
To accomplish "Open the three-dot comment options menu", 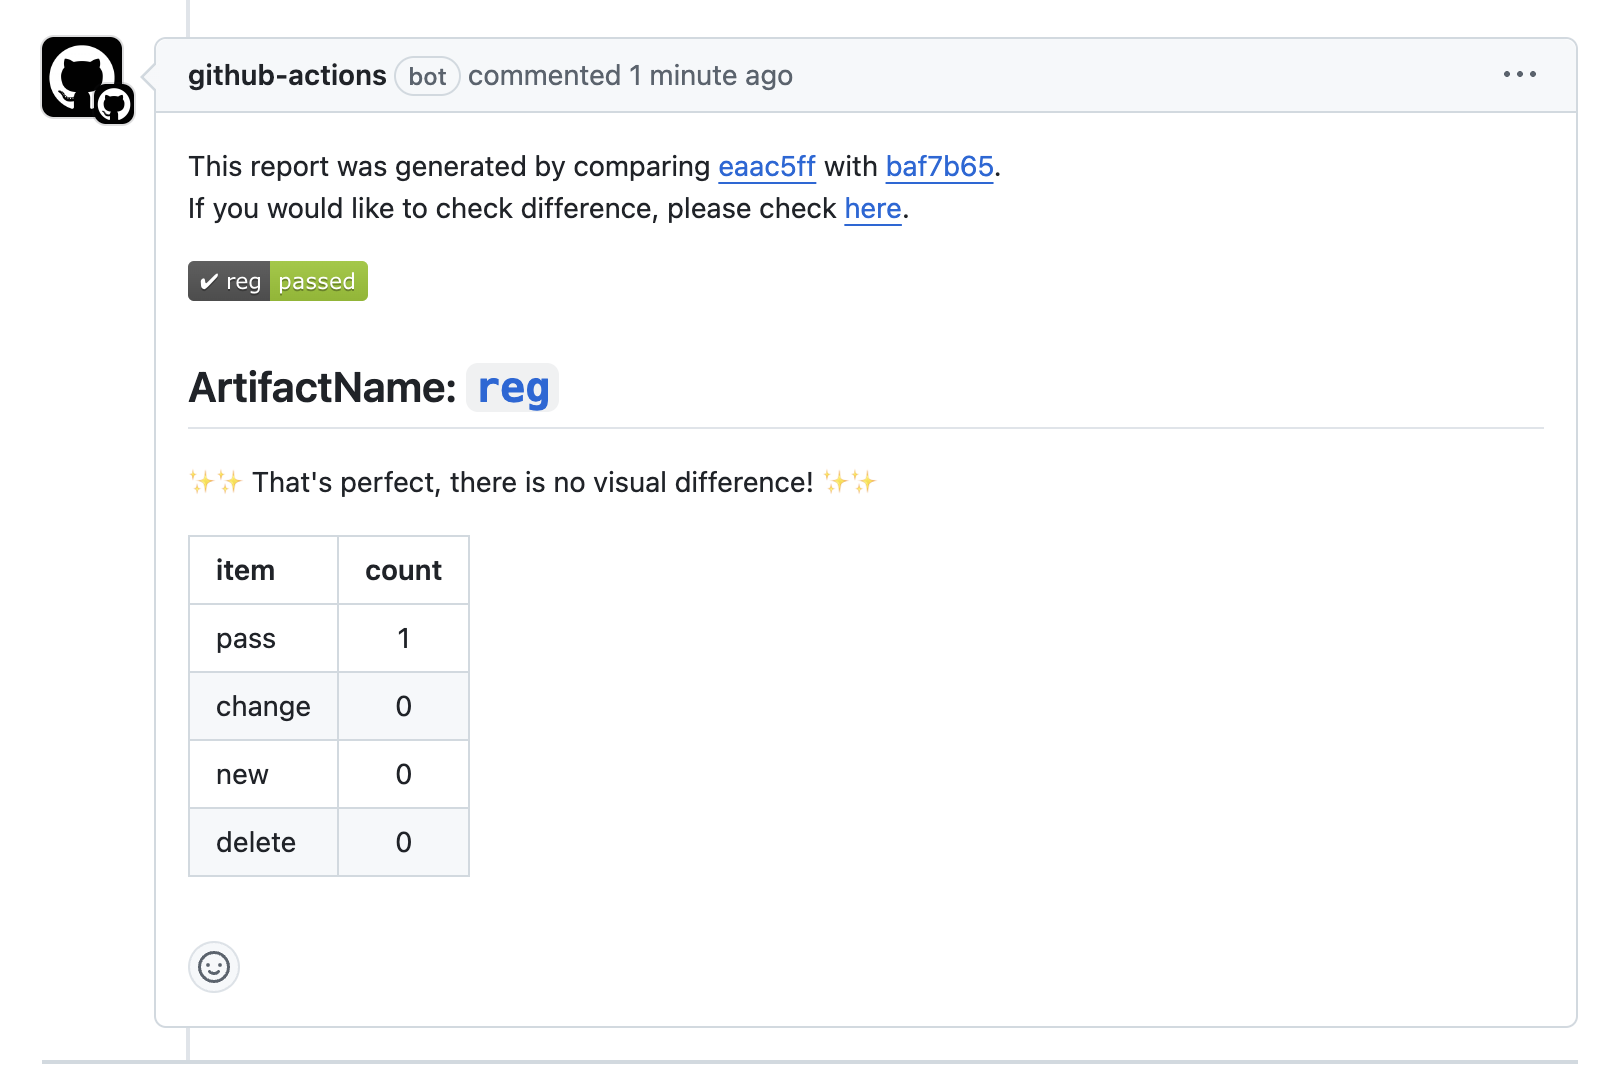I will point(1519,75).
